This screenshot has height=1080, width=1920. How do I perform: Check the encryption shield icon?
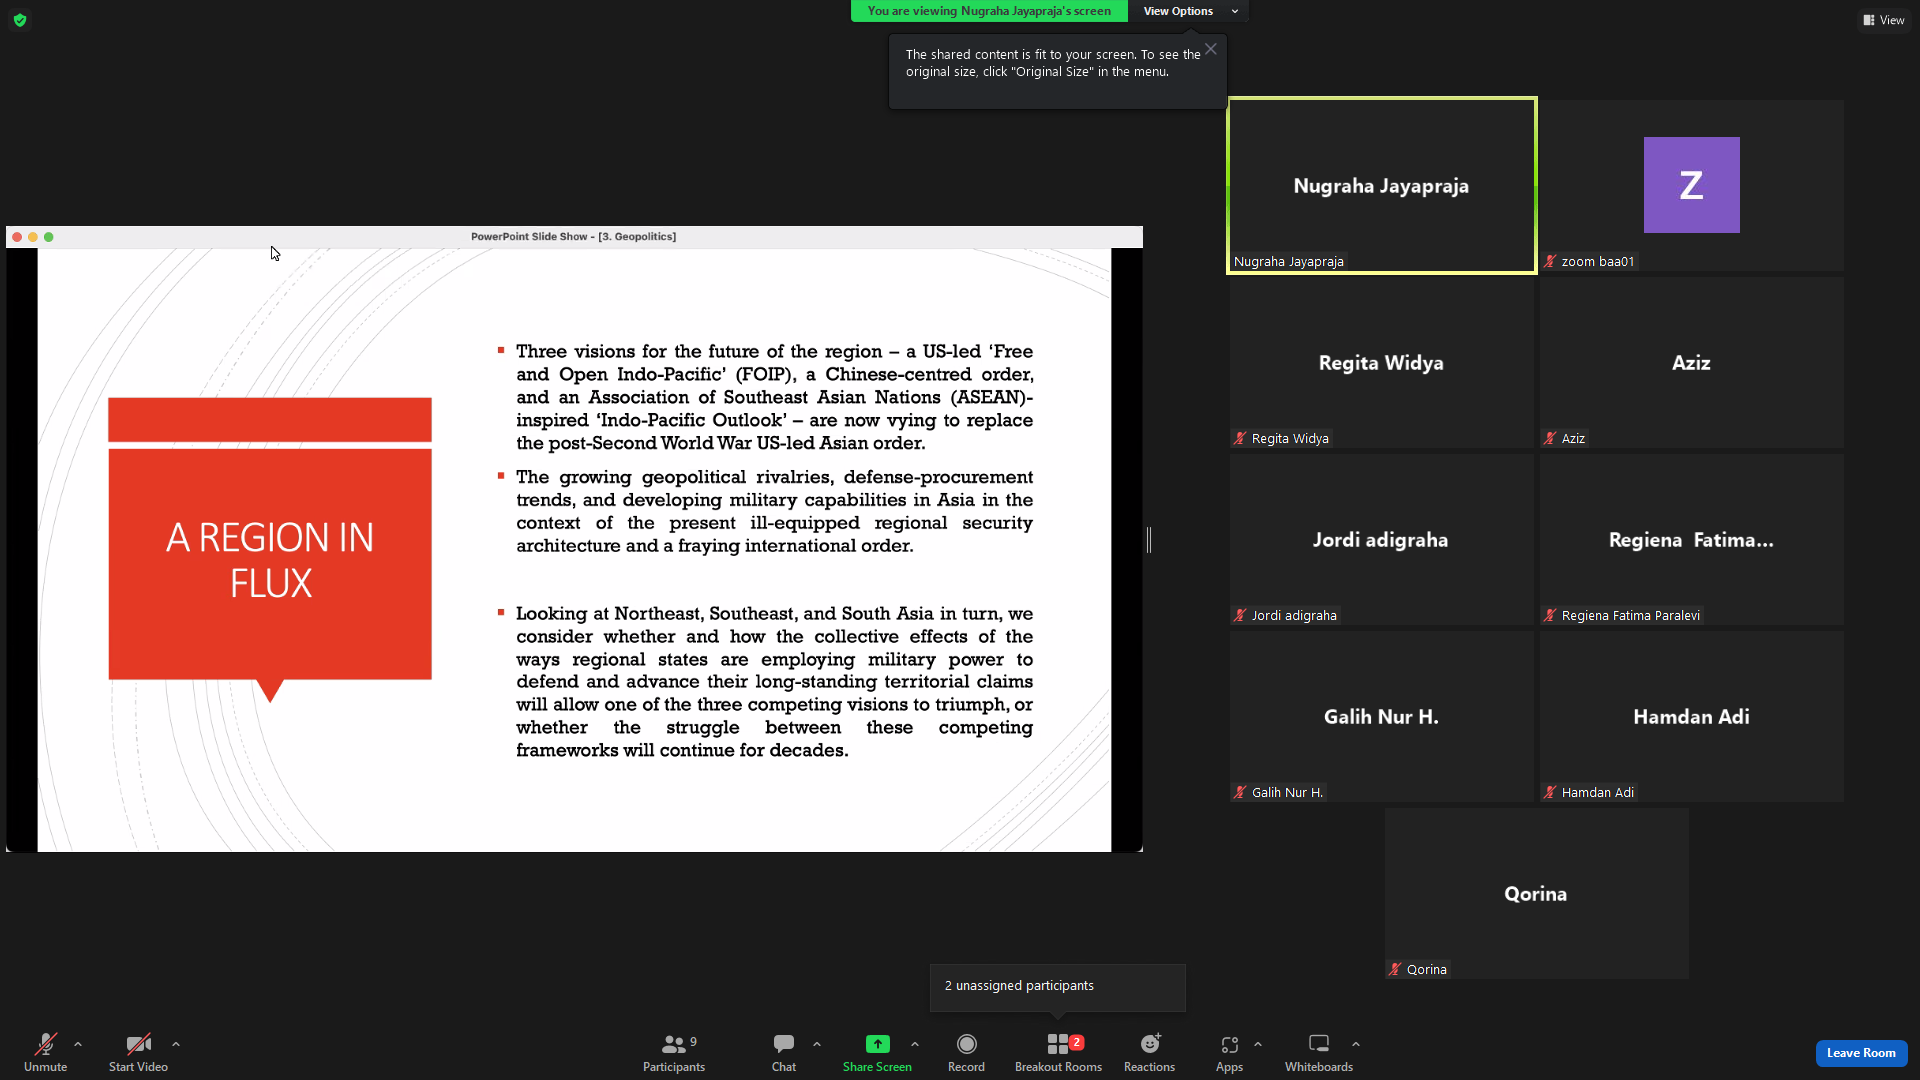coord(20,20)
